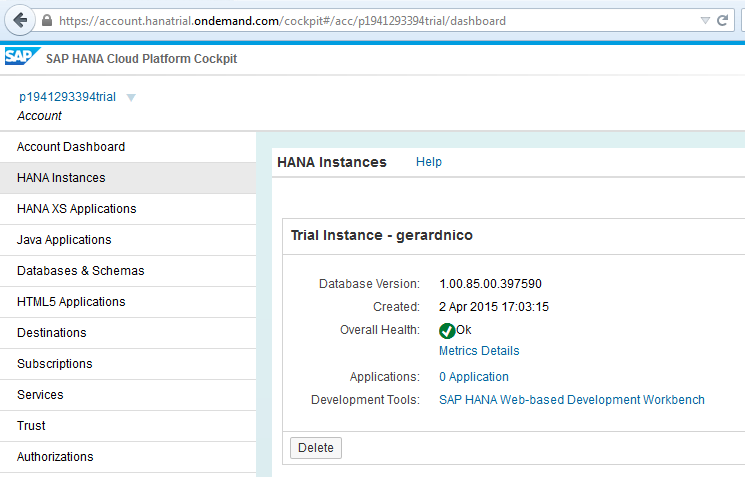Click the 0 Application link
The width and height of the screenshot is (745, 477).
click(x=474, y=377)
